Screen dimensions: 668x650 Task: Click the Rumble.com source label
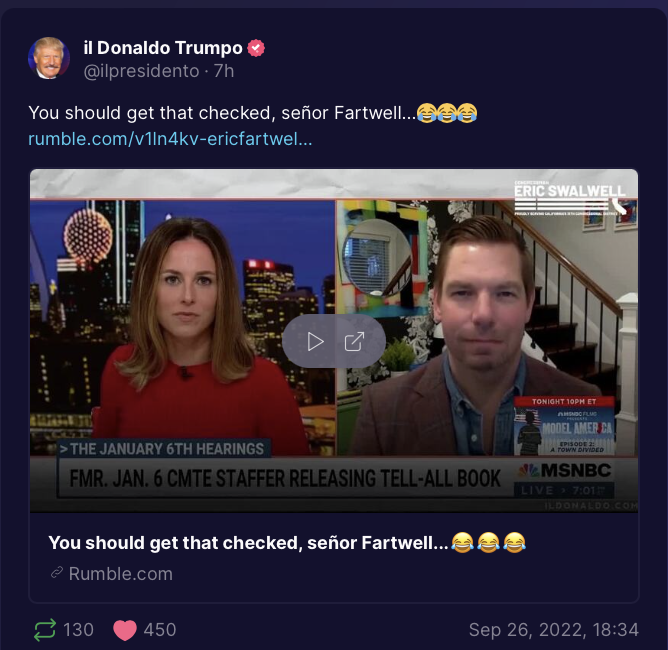121,574
